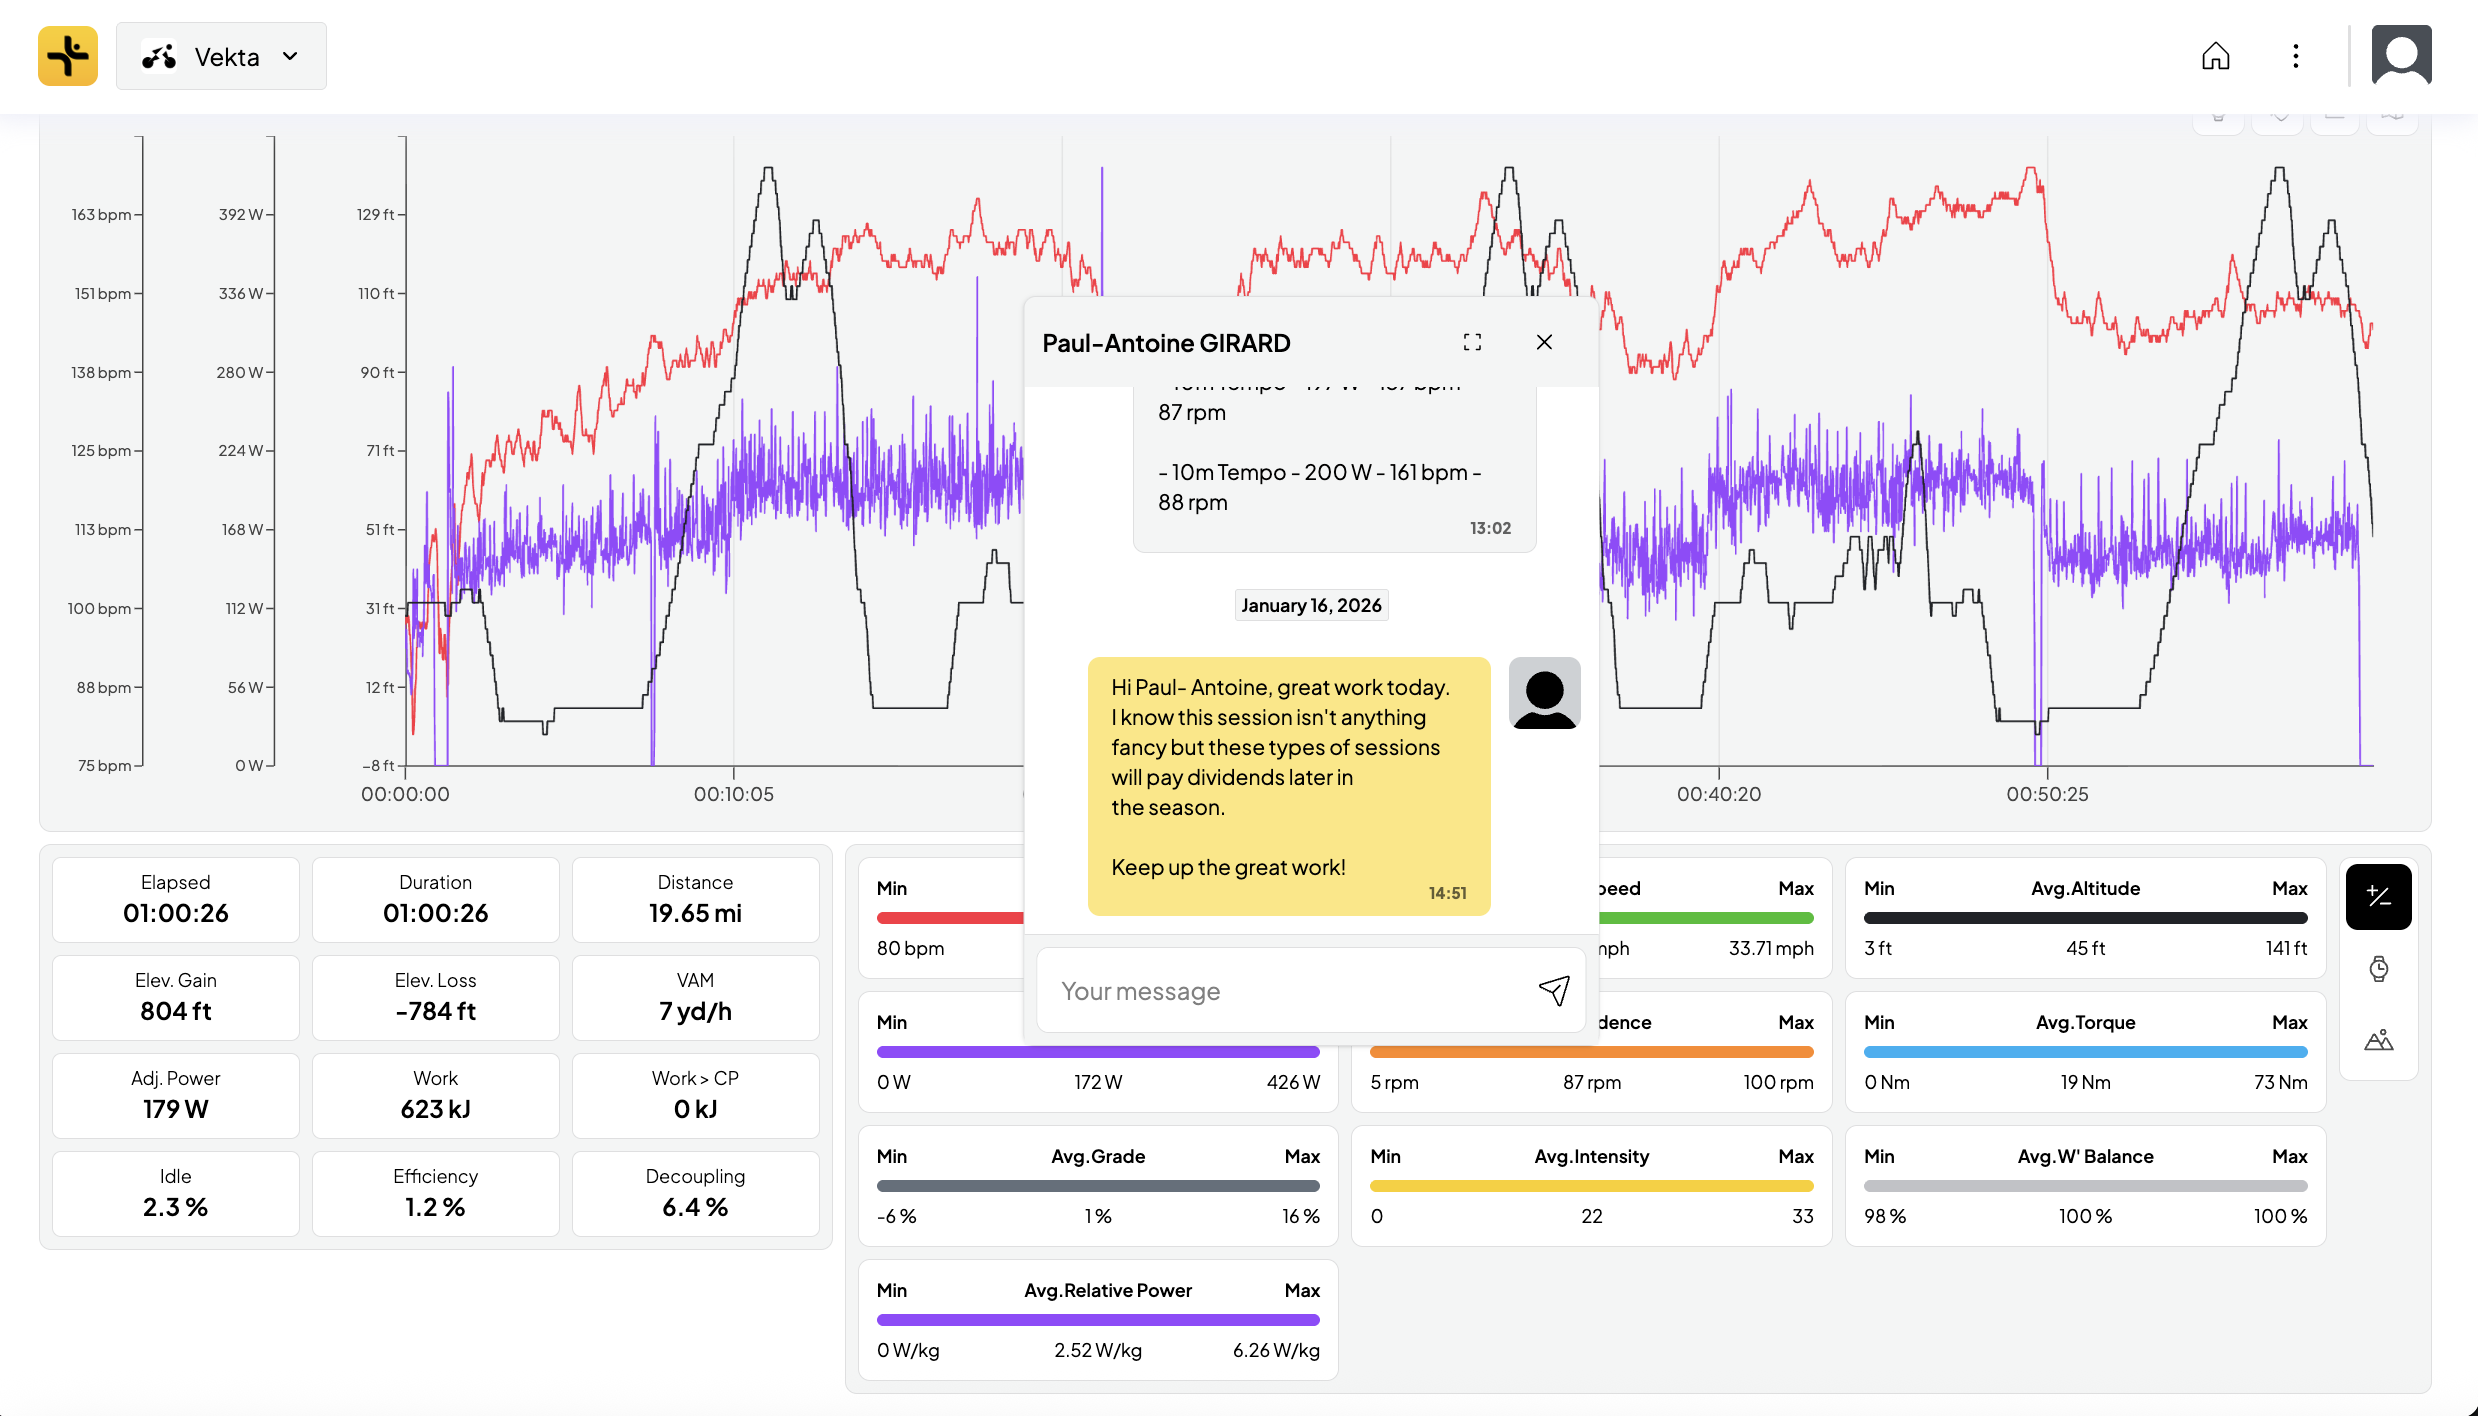Click the Avg.Altitude black range bar
The height and width of the screenshot is (1416, 2478).
pos(2085,918)
